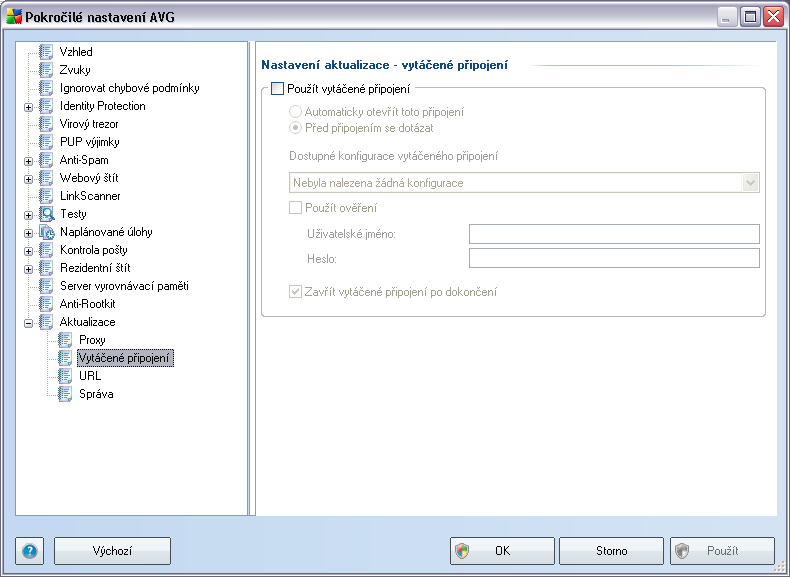Click the LinkScanner icon
Screen dimensions: 790x577
coord(46,196)
